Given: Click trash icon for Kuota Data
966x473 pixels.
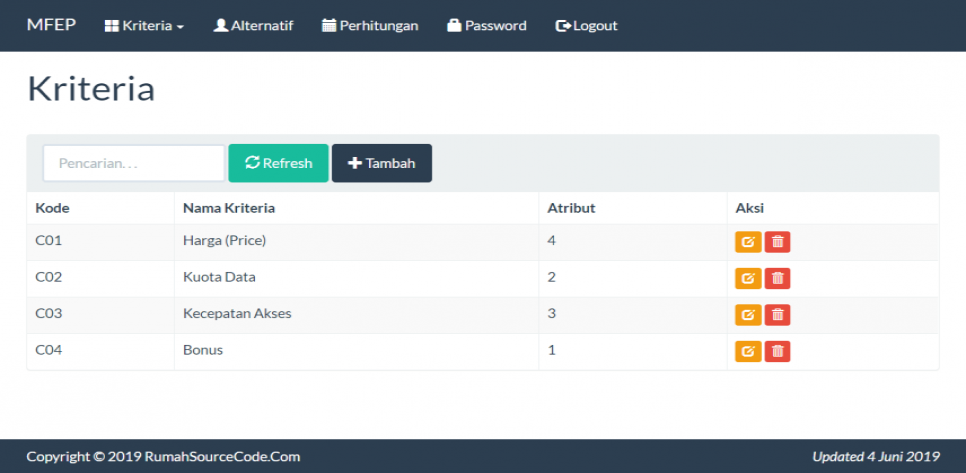Looking at the screenshot, I should (777, 278).
